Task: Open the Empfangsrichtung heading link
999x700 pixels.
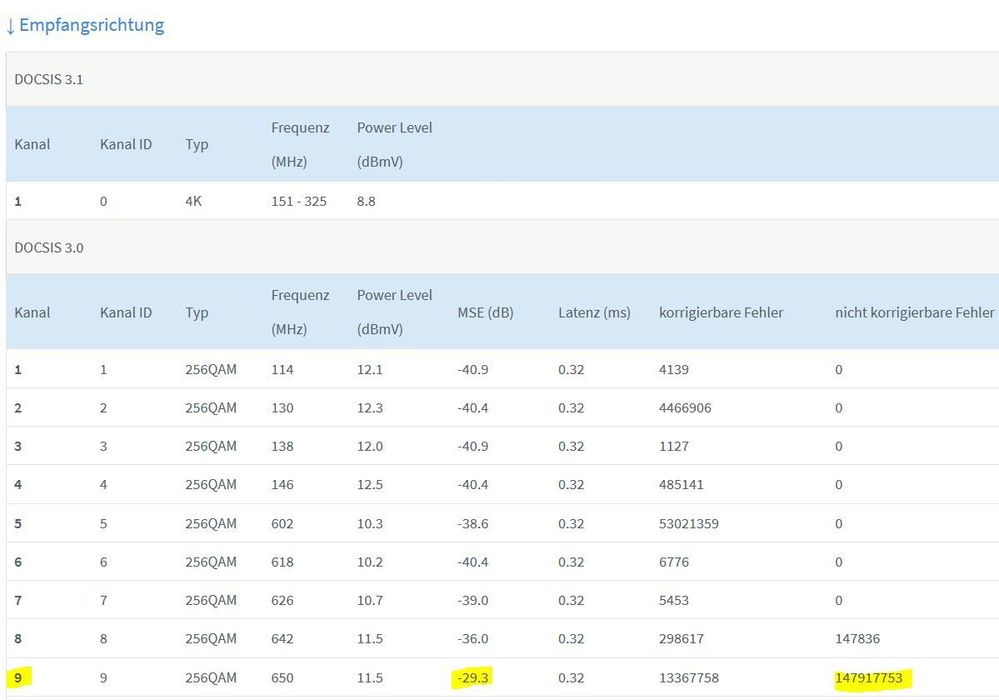Action: pyautogui.click(x=91, y=25)
